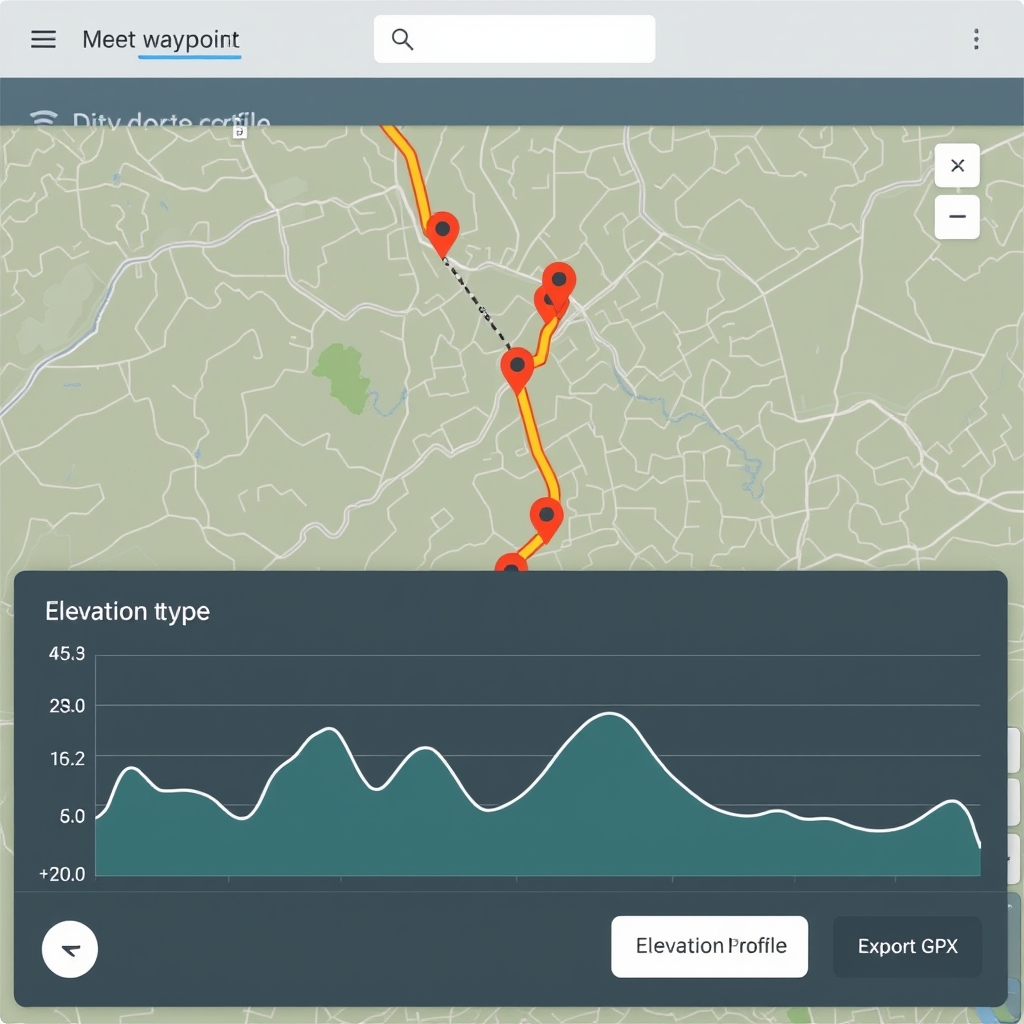Screen dimensions: 1024x1024
Task: Click the round arrow button in panel
Action: click(70, 949)
